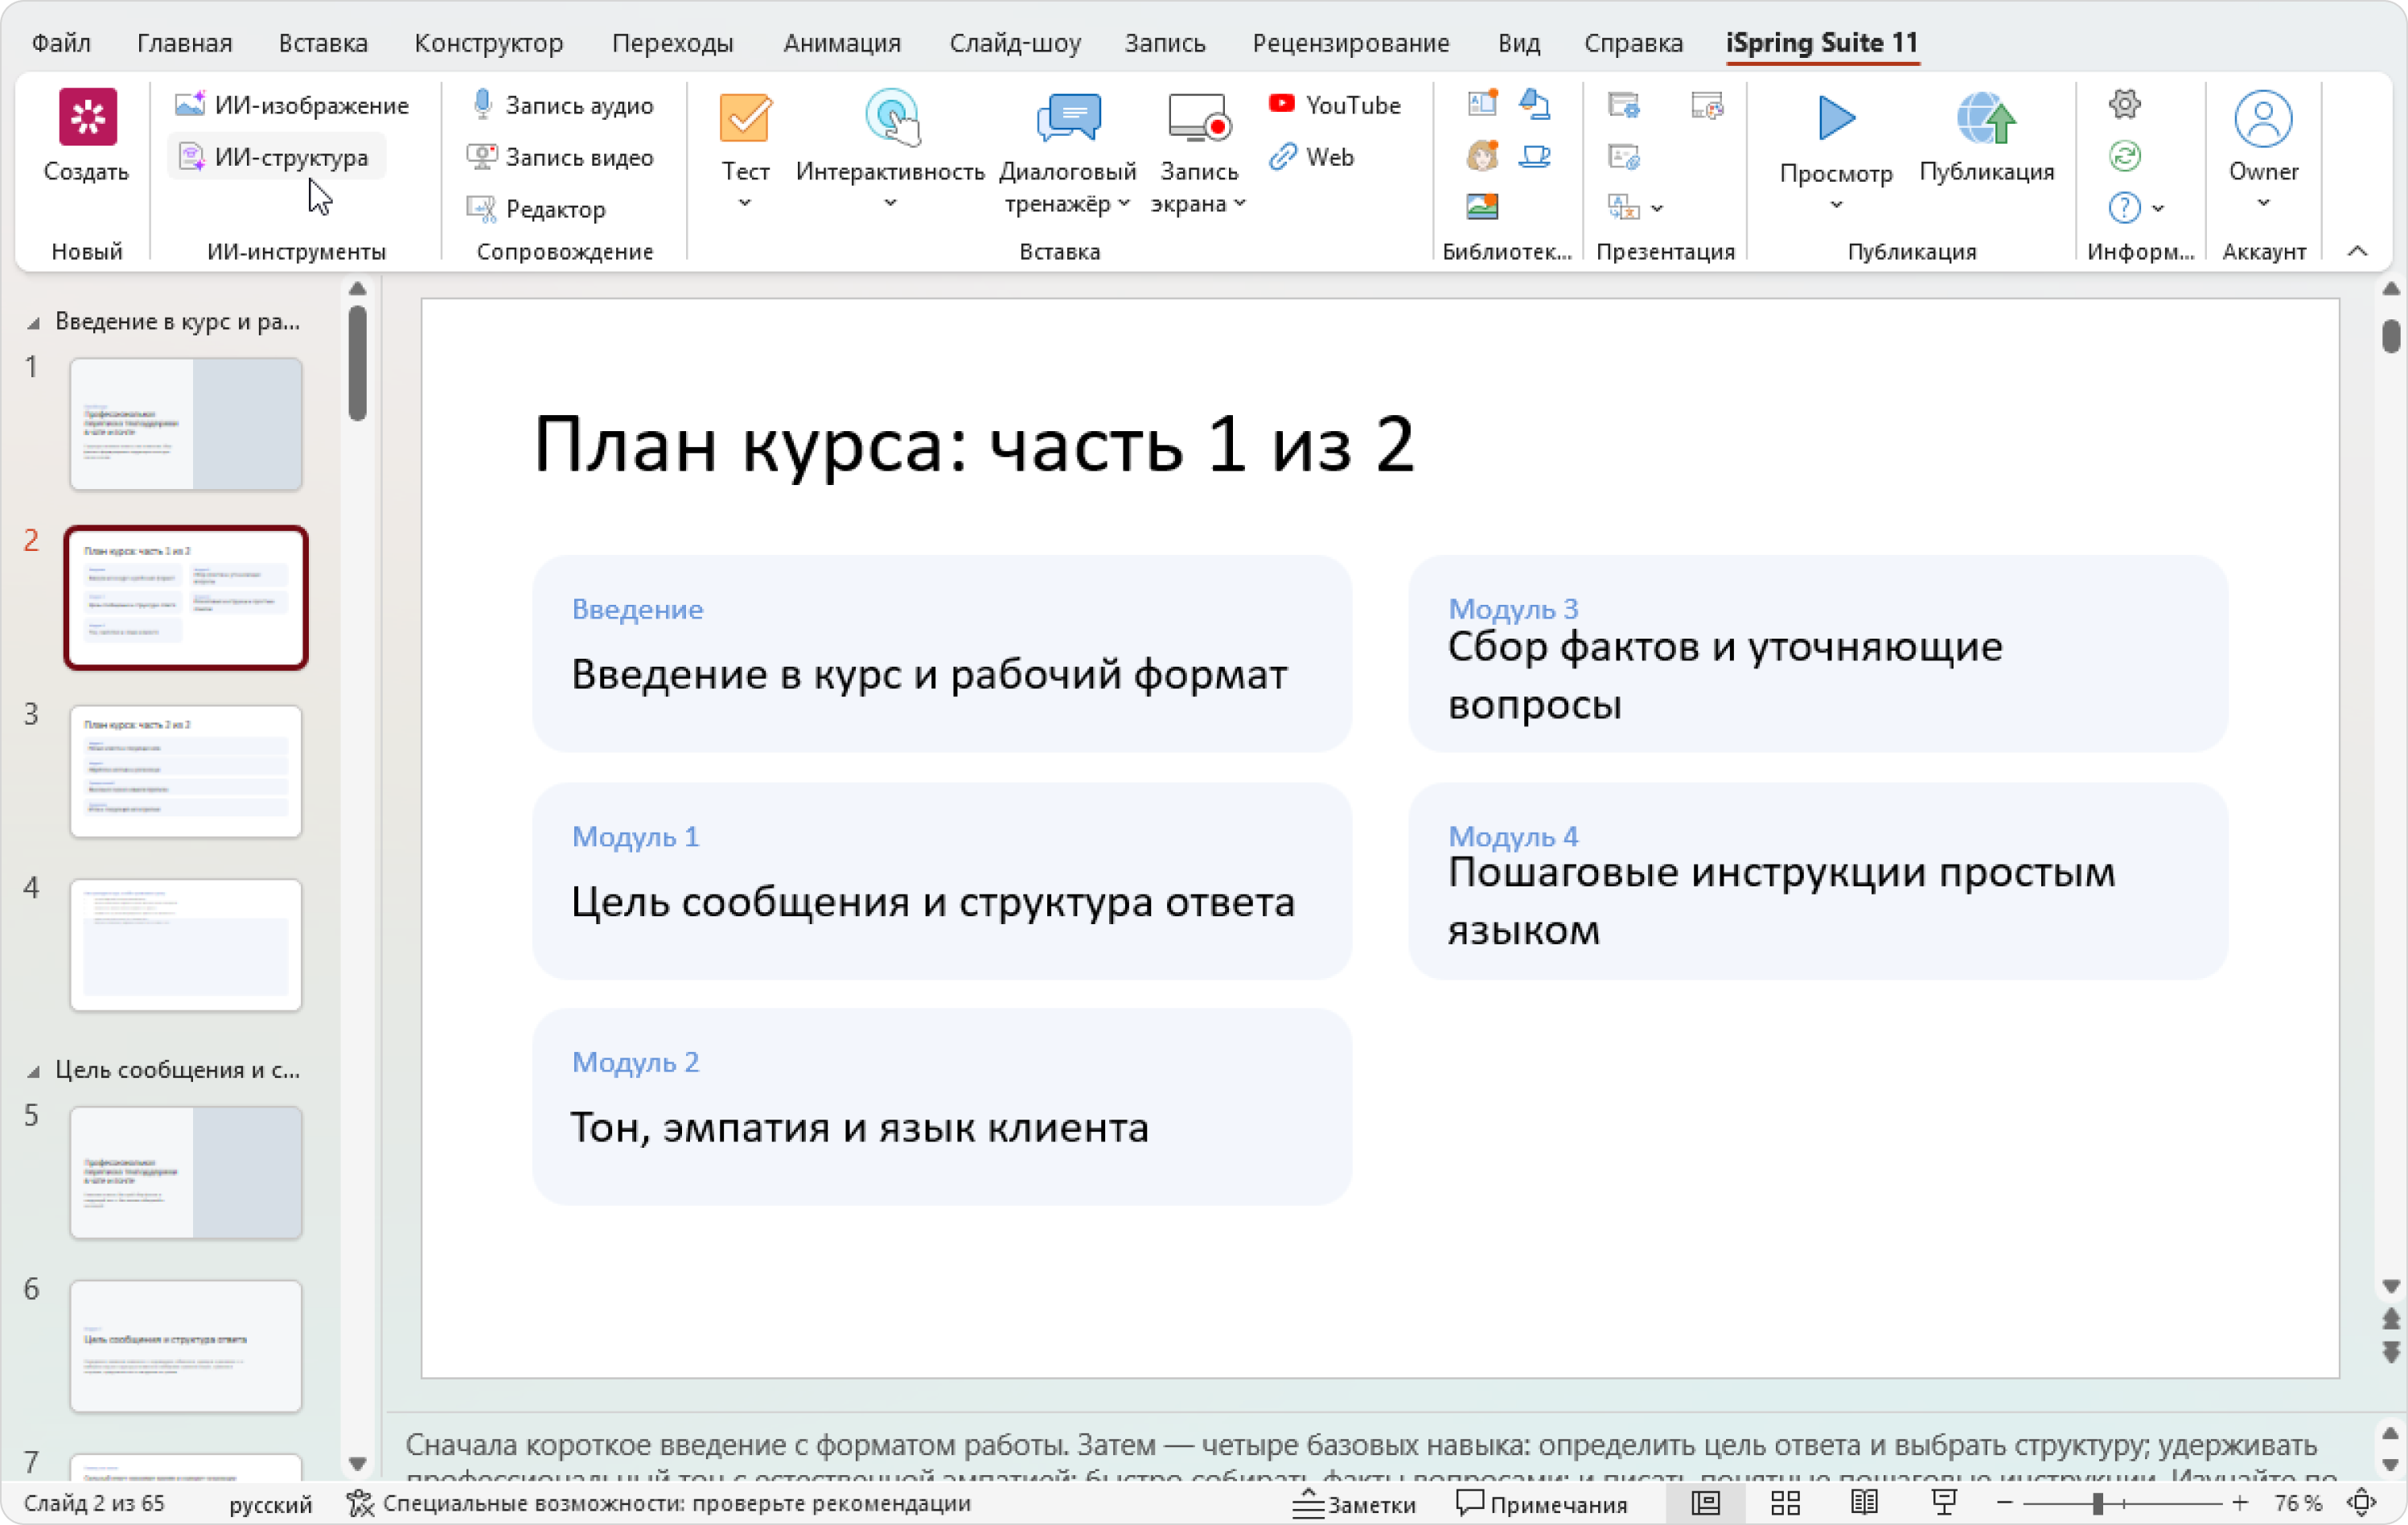Open slide templates library icon
The width and height of the screenshot is (2408, 1525).
pyautogui.click(x=1482, y=104)
